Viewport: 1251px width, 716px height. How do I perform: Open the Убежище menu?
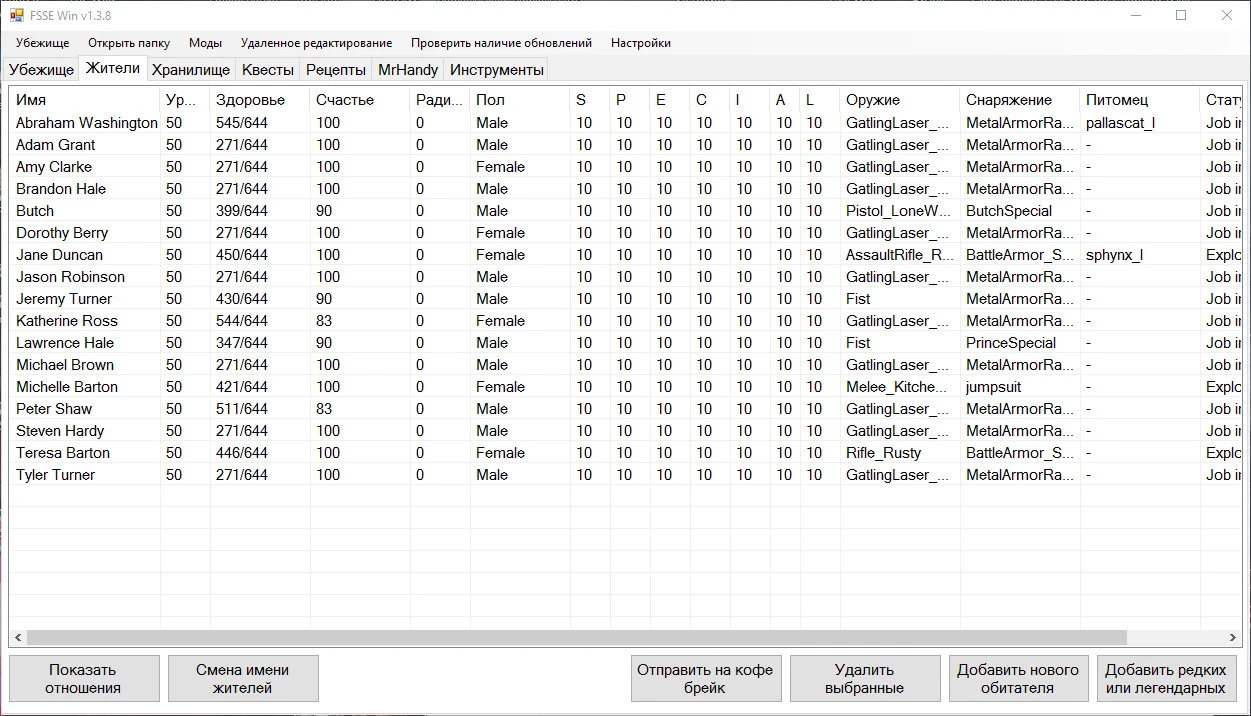tap(42, 43)
